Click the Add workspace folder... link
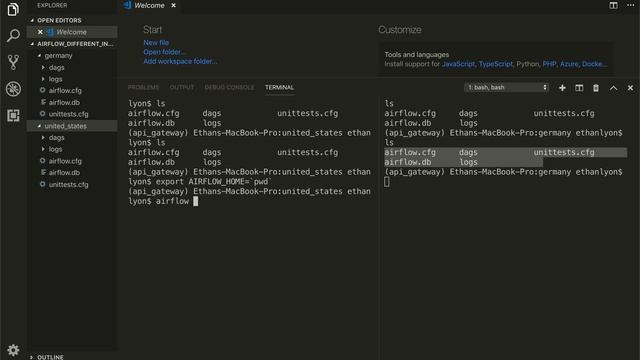The image size is (640, 360). click(180, 61)
